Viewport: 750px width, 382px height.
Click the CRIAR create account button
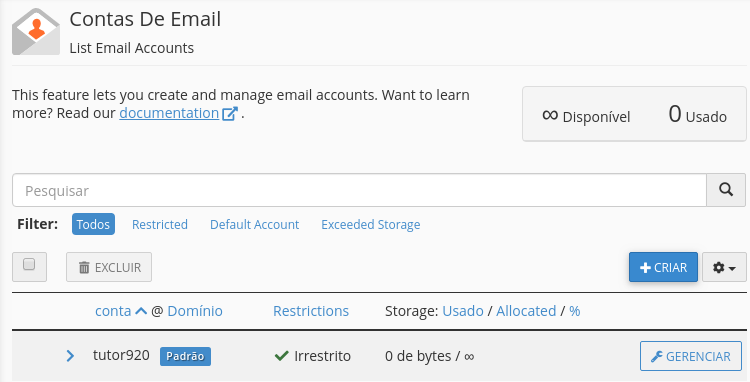tap(663, 267)
